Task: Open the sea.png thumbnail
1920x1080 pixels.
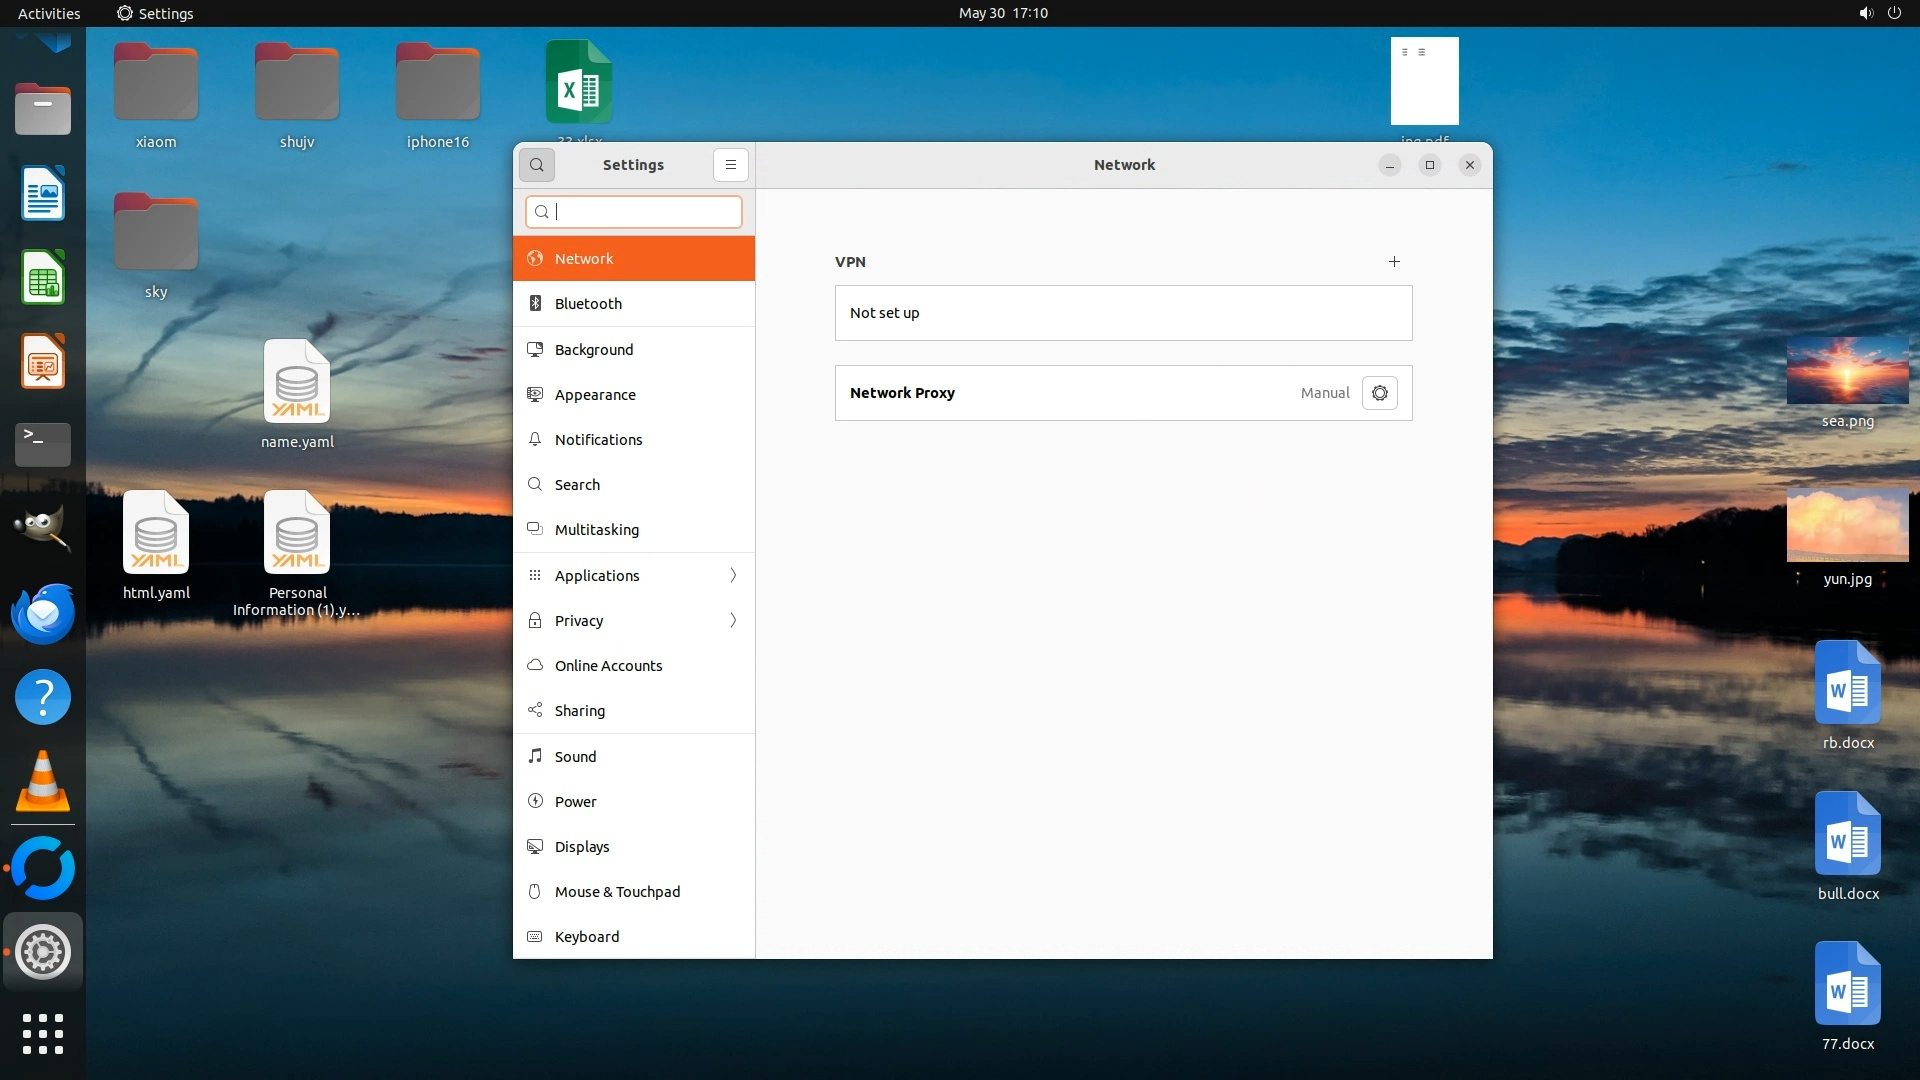Action: tap(1847, 371)
